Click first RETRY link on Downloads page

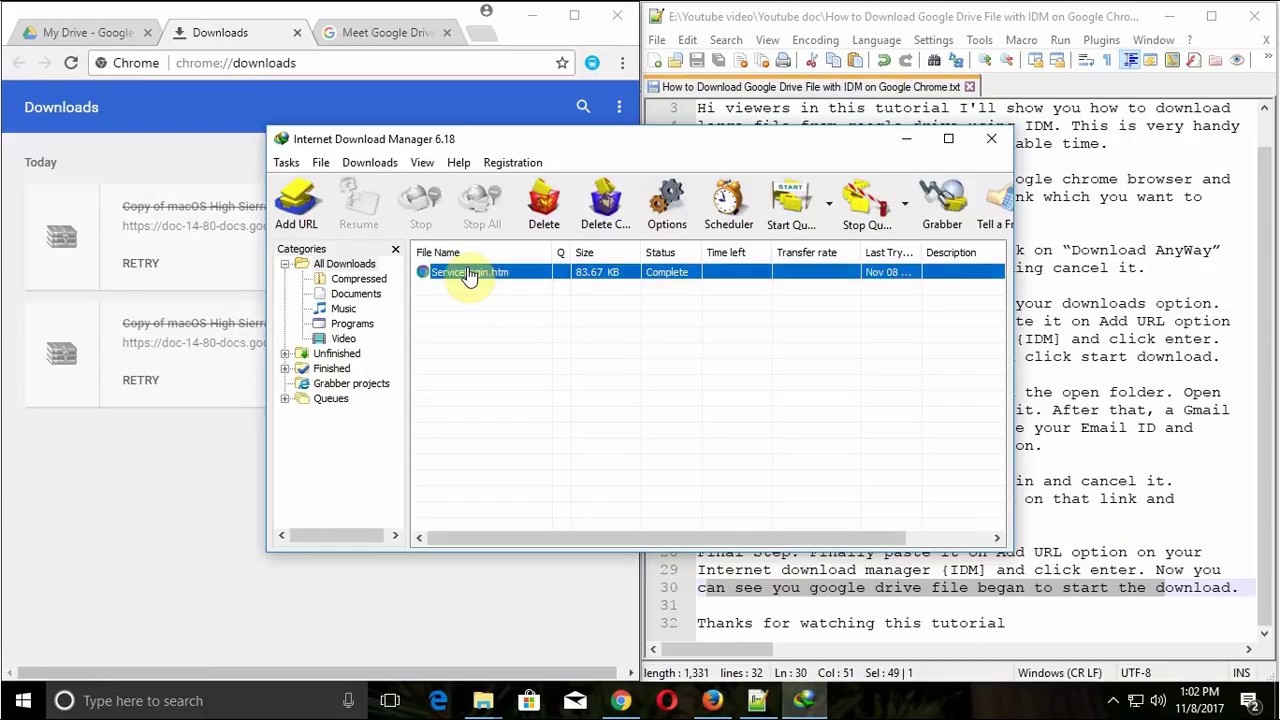pyautogui.click(x=140, y=263)
